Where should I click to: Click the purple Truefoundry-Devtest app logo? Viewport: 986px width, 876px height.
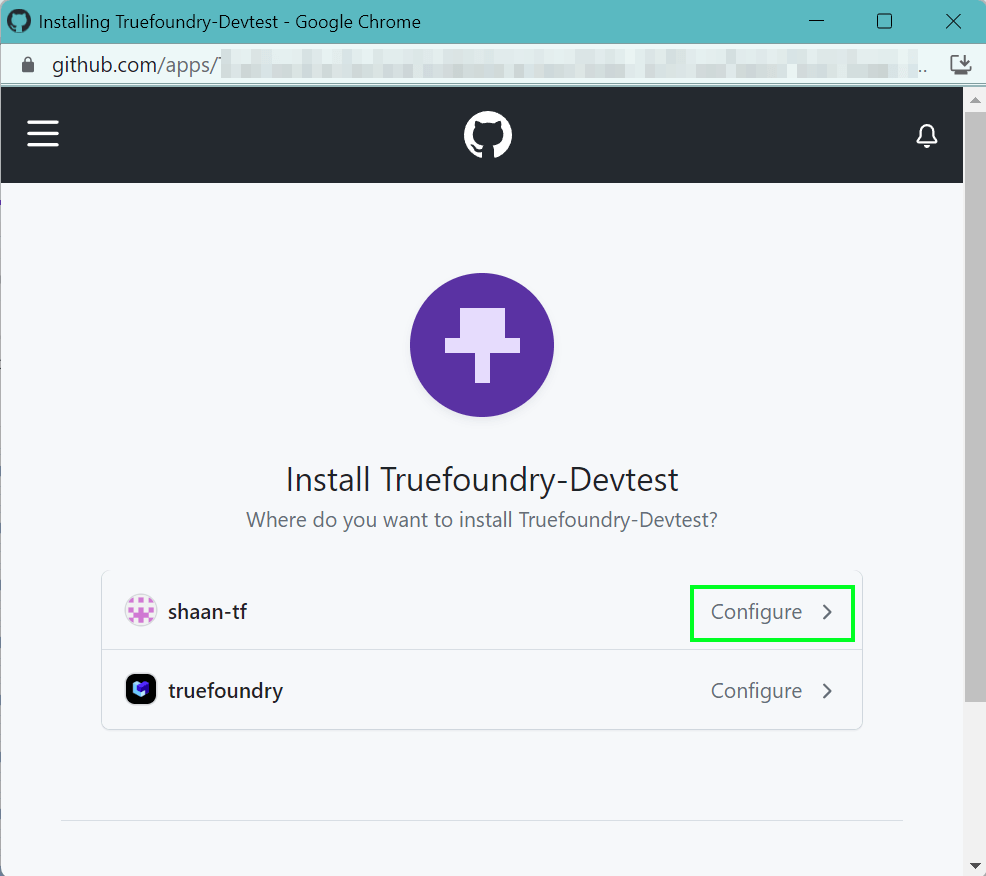coord(482,345)
